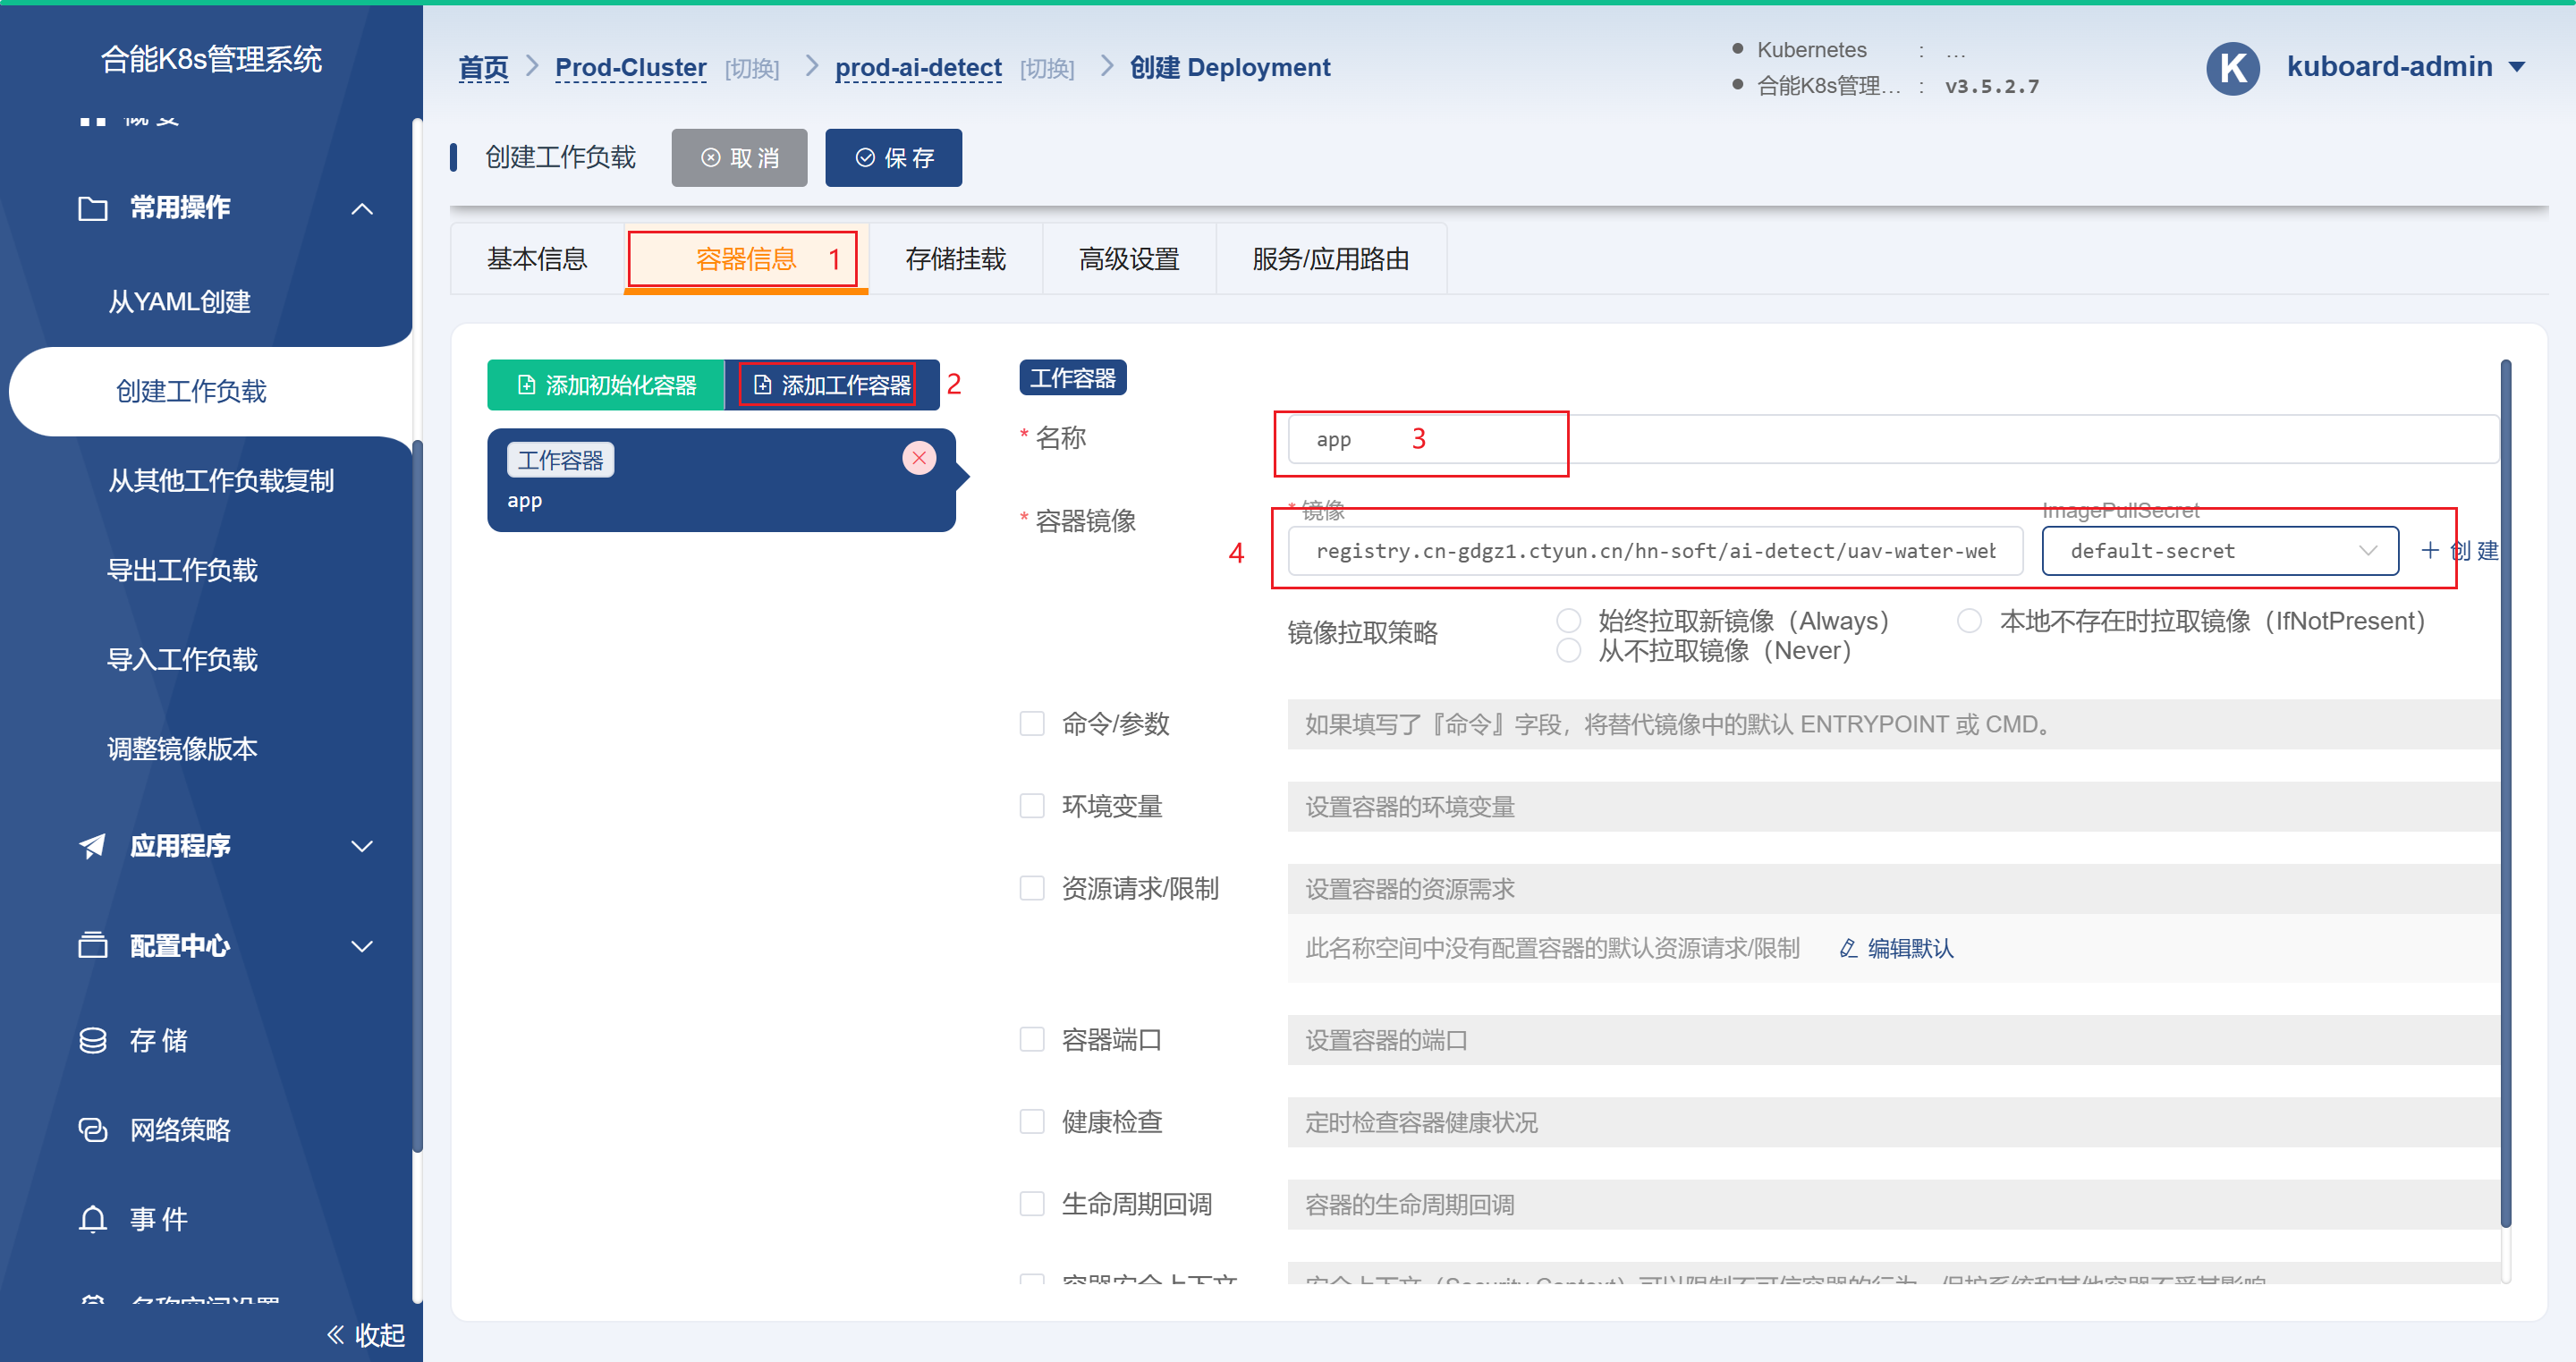Image resolution: width=2576 pixels, height=1362 pixels.
Task: Click version text v3.5.2.7
Action: pos(1992,86)
